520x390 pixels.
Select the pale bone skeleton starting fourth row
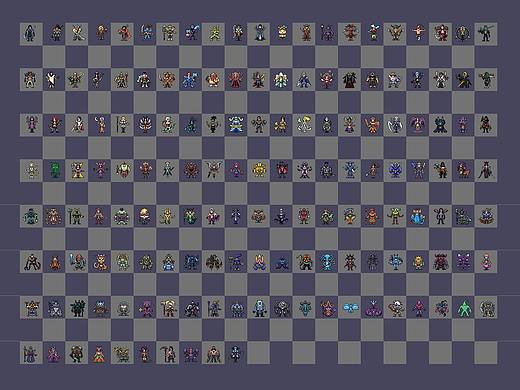[31, 170]
